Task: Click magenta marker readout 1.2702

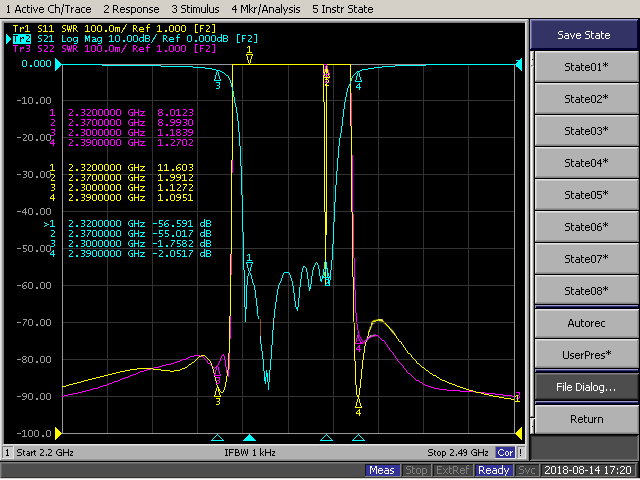Action: point(176,143)
